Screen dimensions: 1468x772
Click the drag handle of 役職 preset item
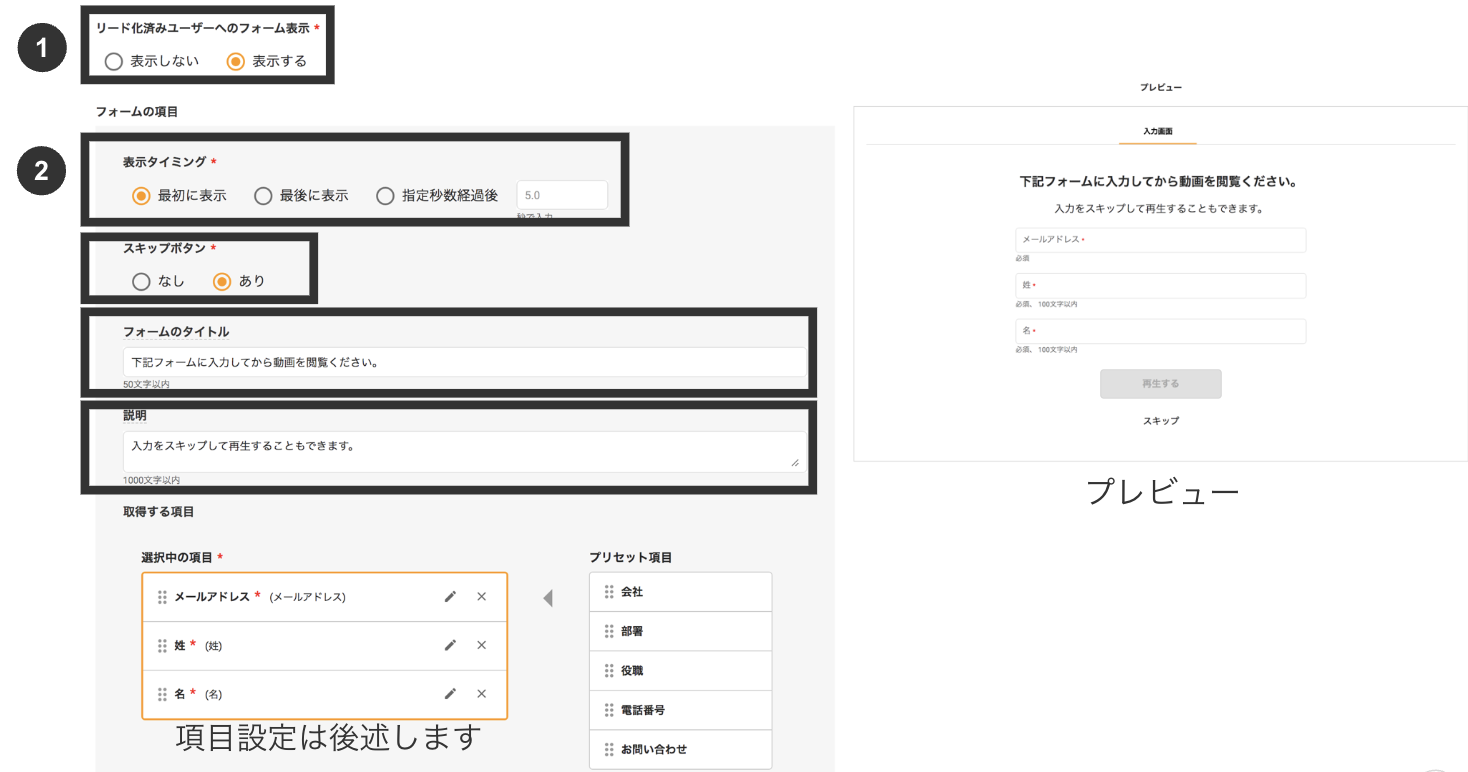coord(610,670)
